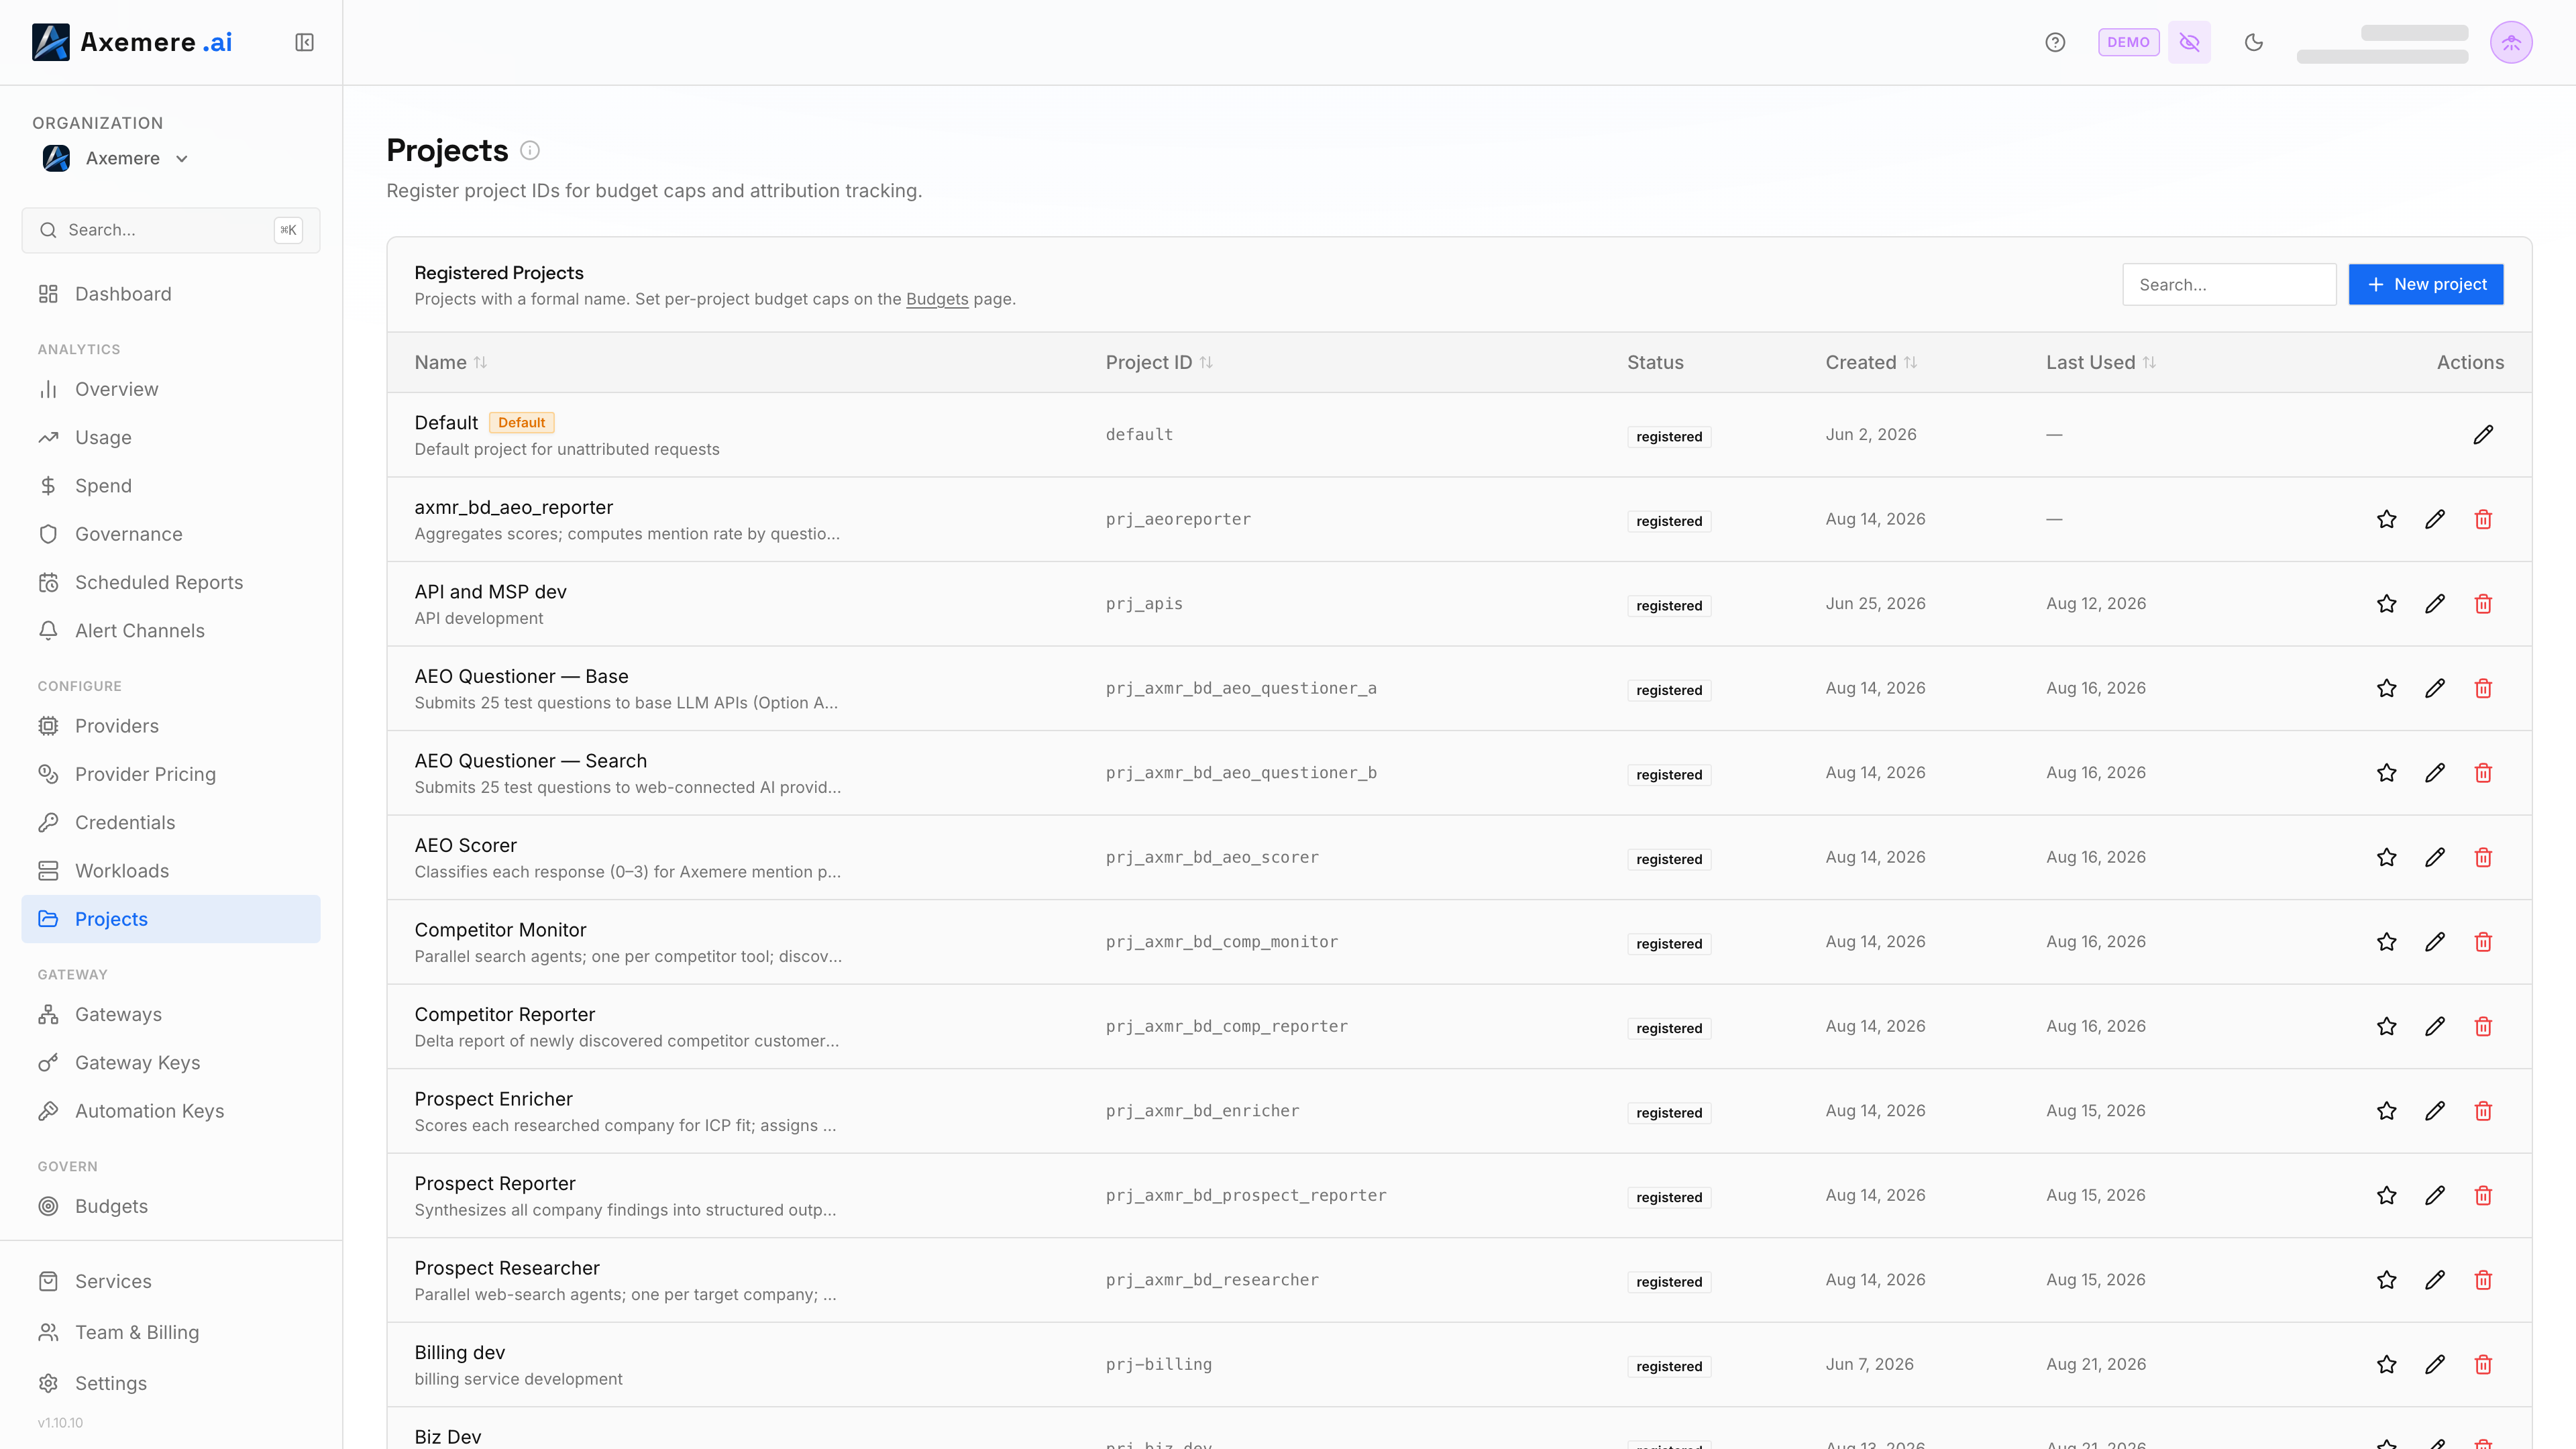Delete the AEO Questioner — Search project
Image resolution: width=2576 pixels, height=1449 pixels.
click(2483, 773)
